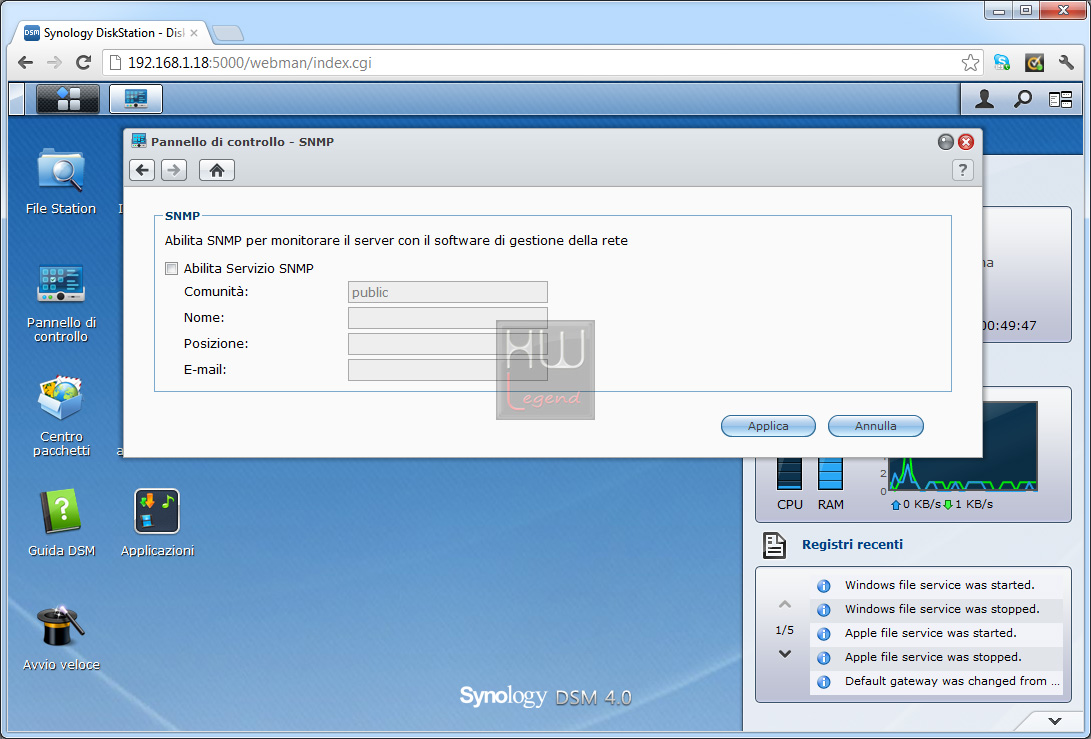Launch Avvio veloce wizard icon
This screenshot has width=1091, height=739.
[61, 638]
